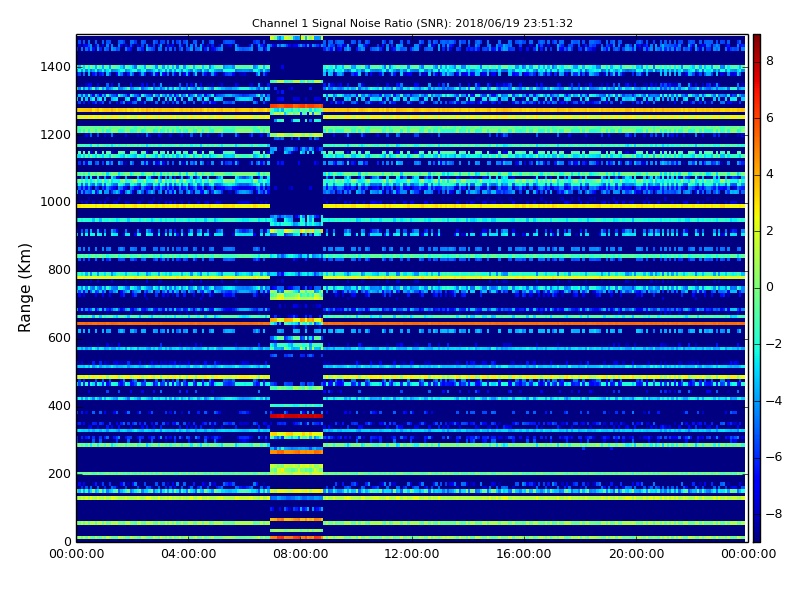Click the orange horizontal band near 640 km
Viewport: 800px width, 600px height.
click(411, 323)
